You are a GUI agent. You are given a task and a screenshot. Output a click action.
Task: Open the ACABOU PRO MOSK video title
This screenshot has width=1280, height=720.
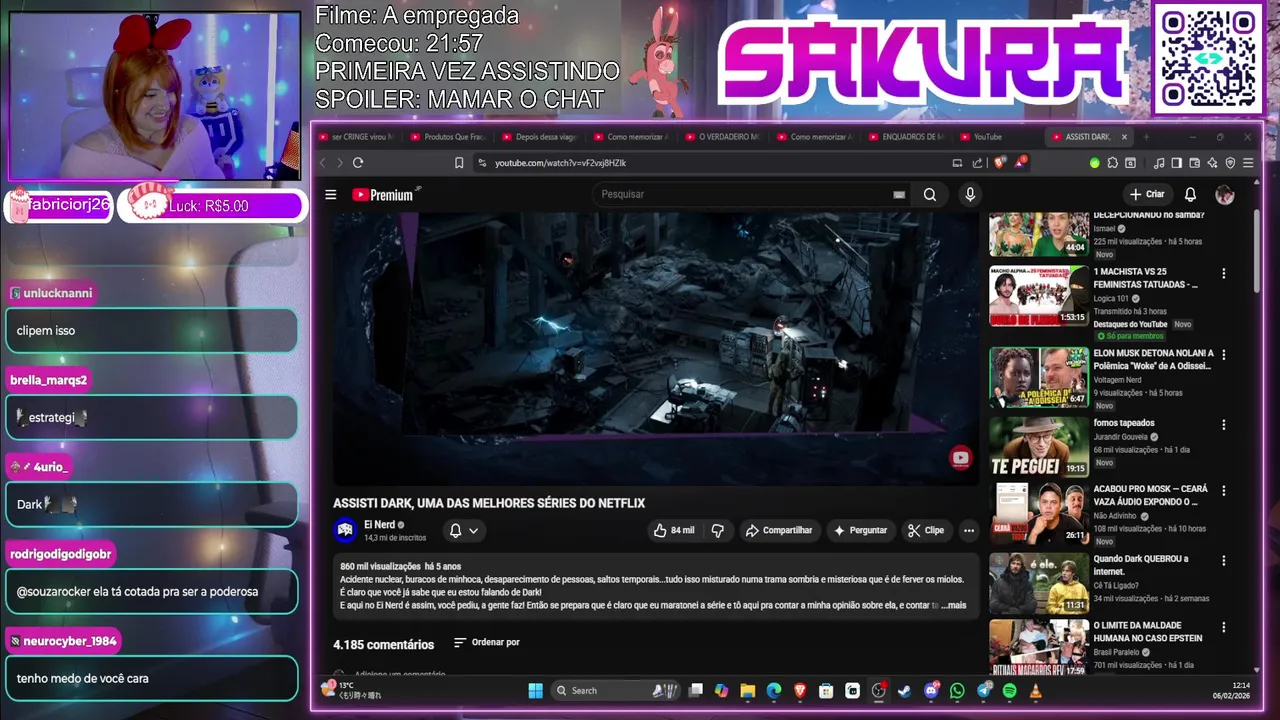(1150, 495)
